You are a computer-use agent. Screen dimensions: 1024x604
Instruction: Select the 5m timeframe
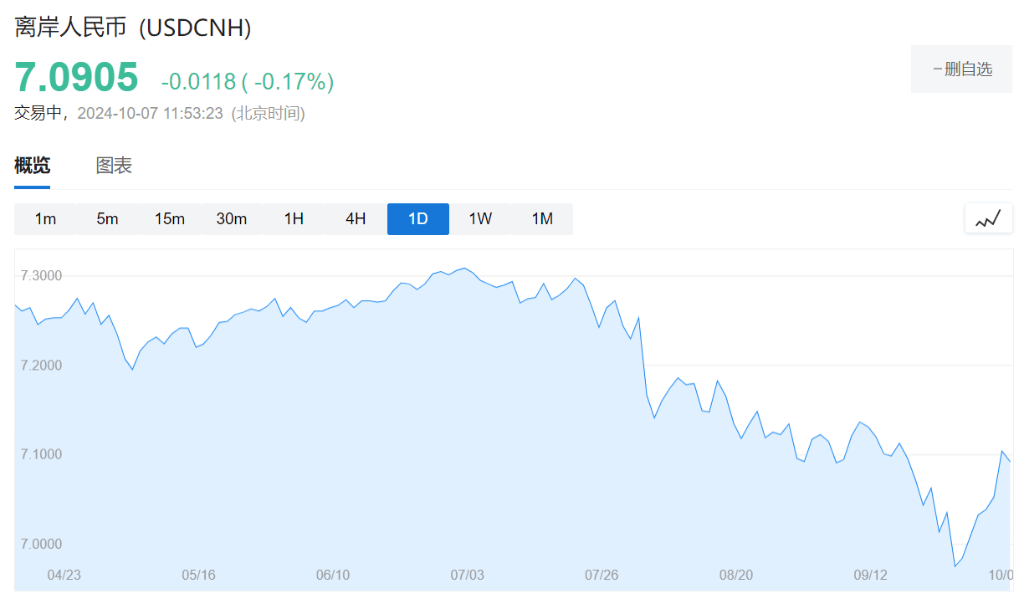[x=107, y=219]
